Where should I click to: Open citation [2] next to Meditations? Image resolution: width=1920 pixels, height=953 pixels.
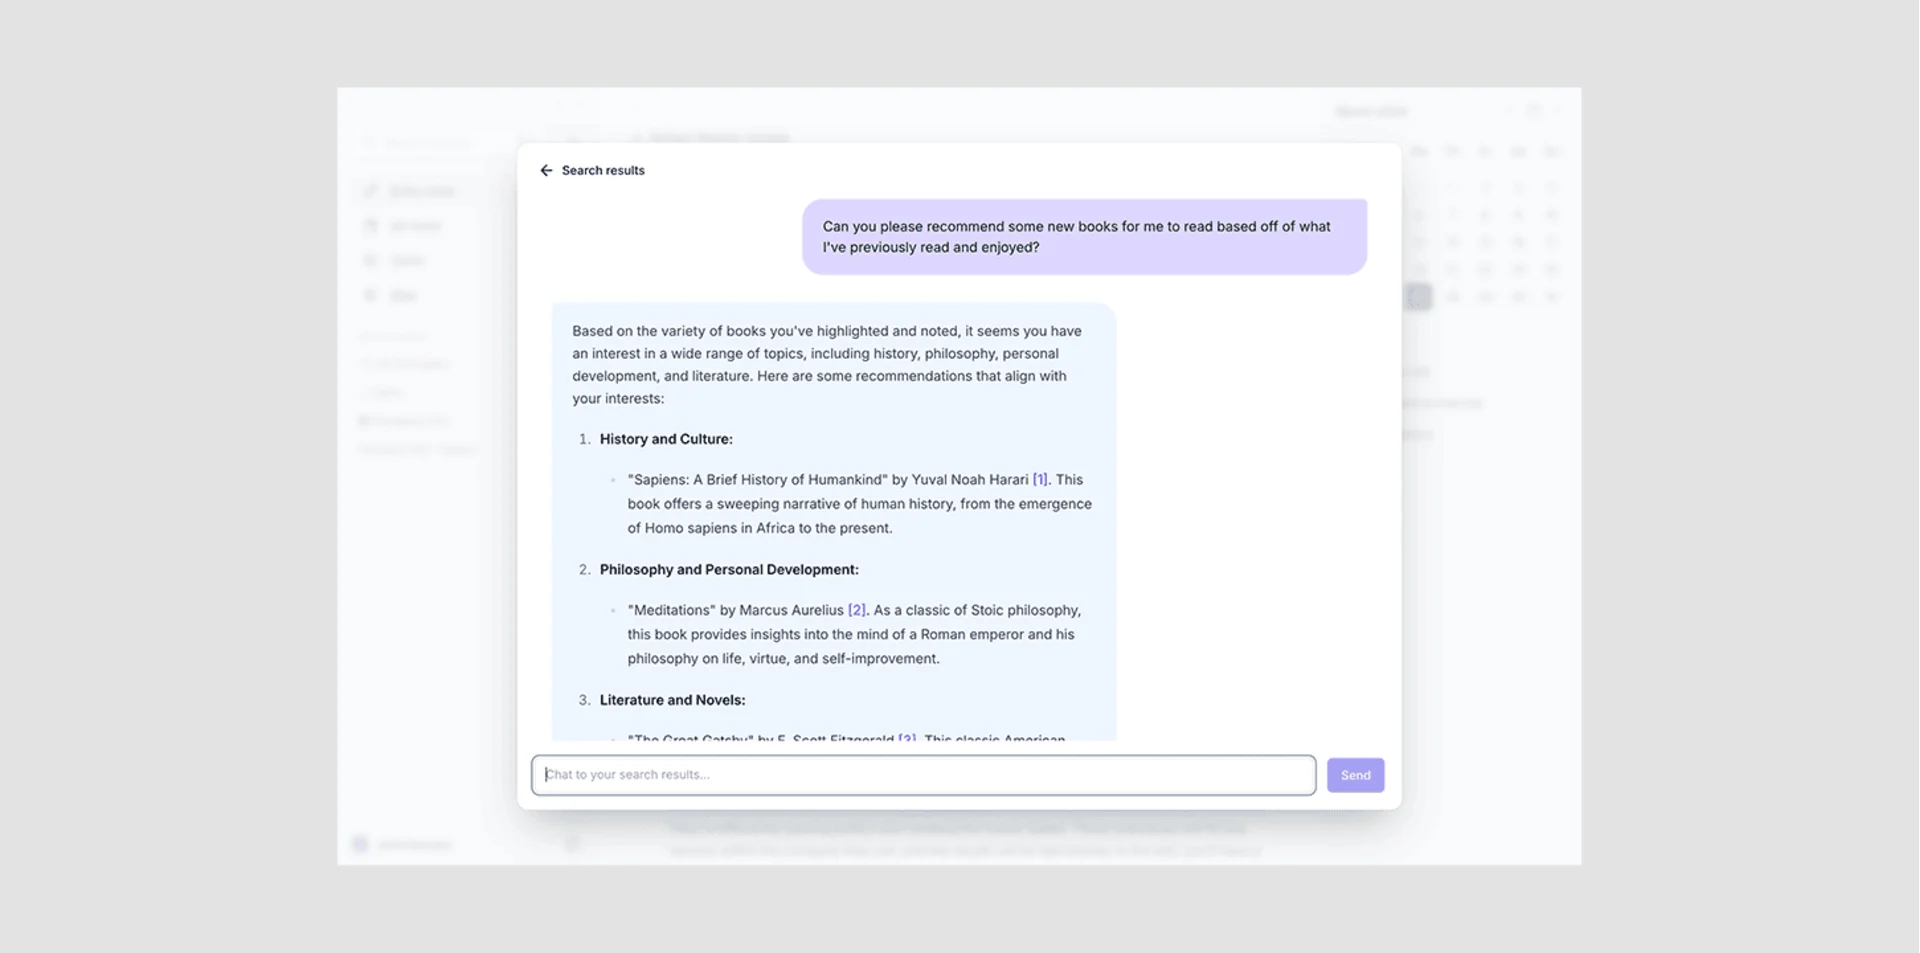[x=857, y=610]
